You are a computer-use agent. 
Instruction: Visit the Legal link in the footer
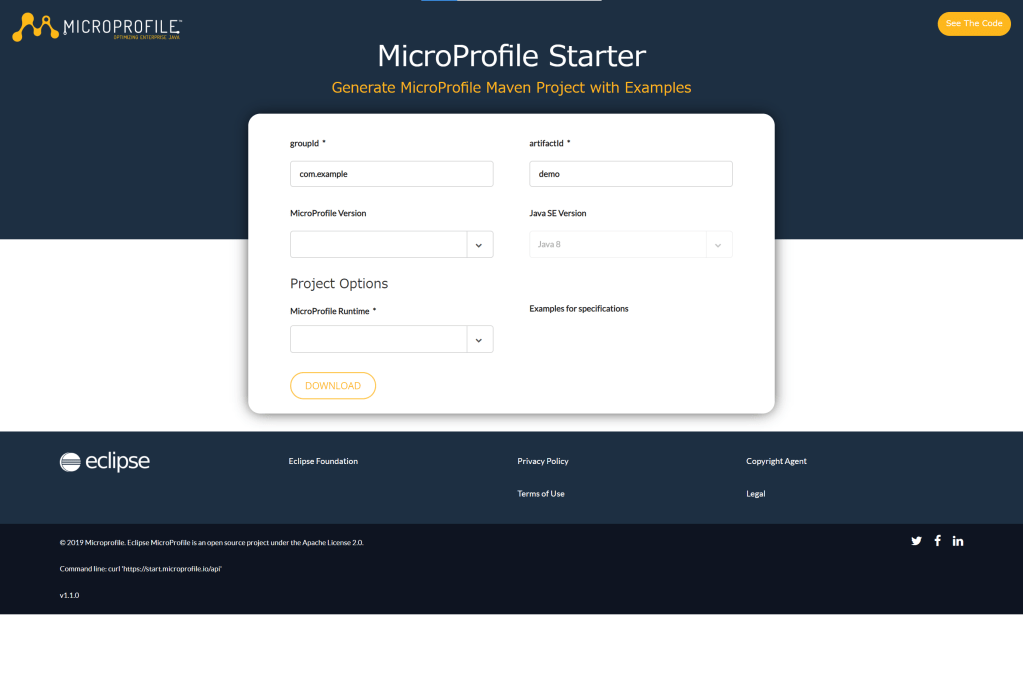pos(756,494)
